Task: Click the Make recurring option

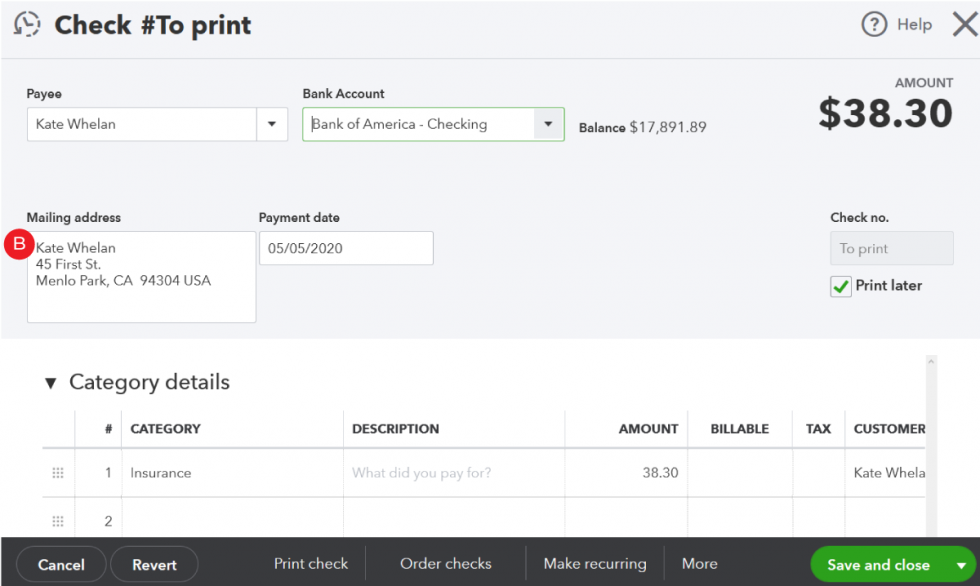Action: click(594, 564)
